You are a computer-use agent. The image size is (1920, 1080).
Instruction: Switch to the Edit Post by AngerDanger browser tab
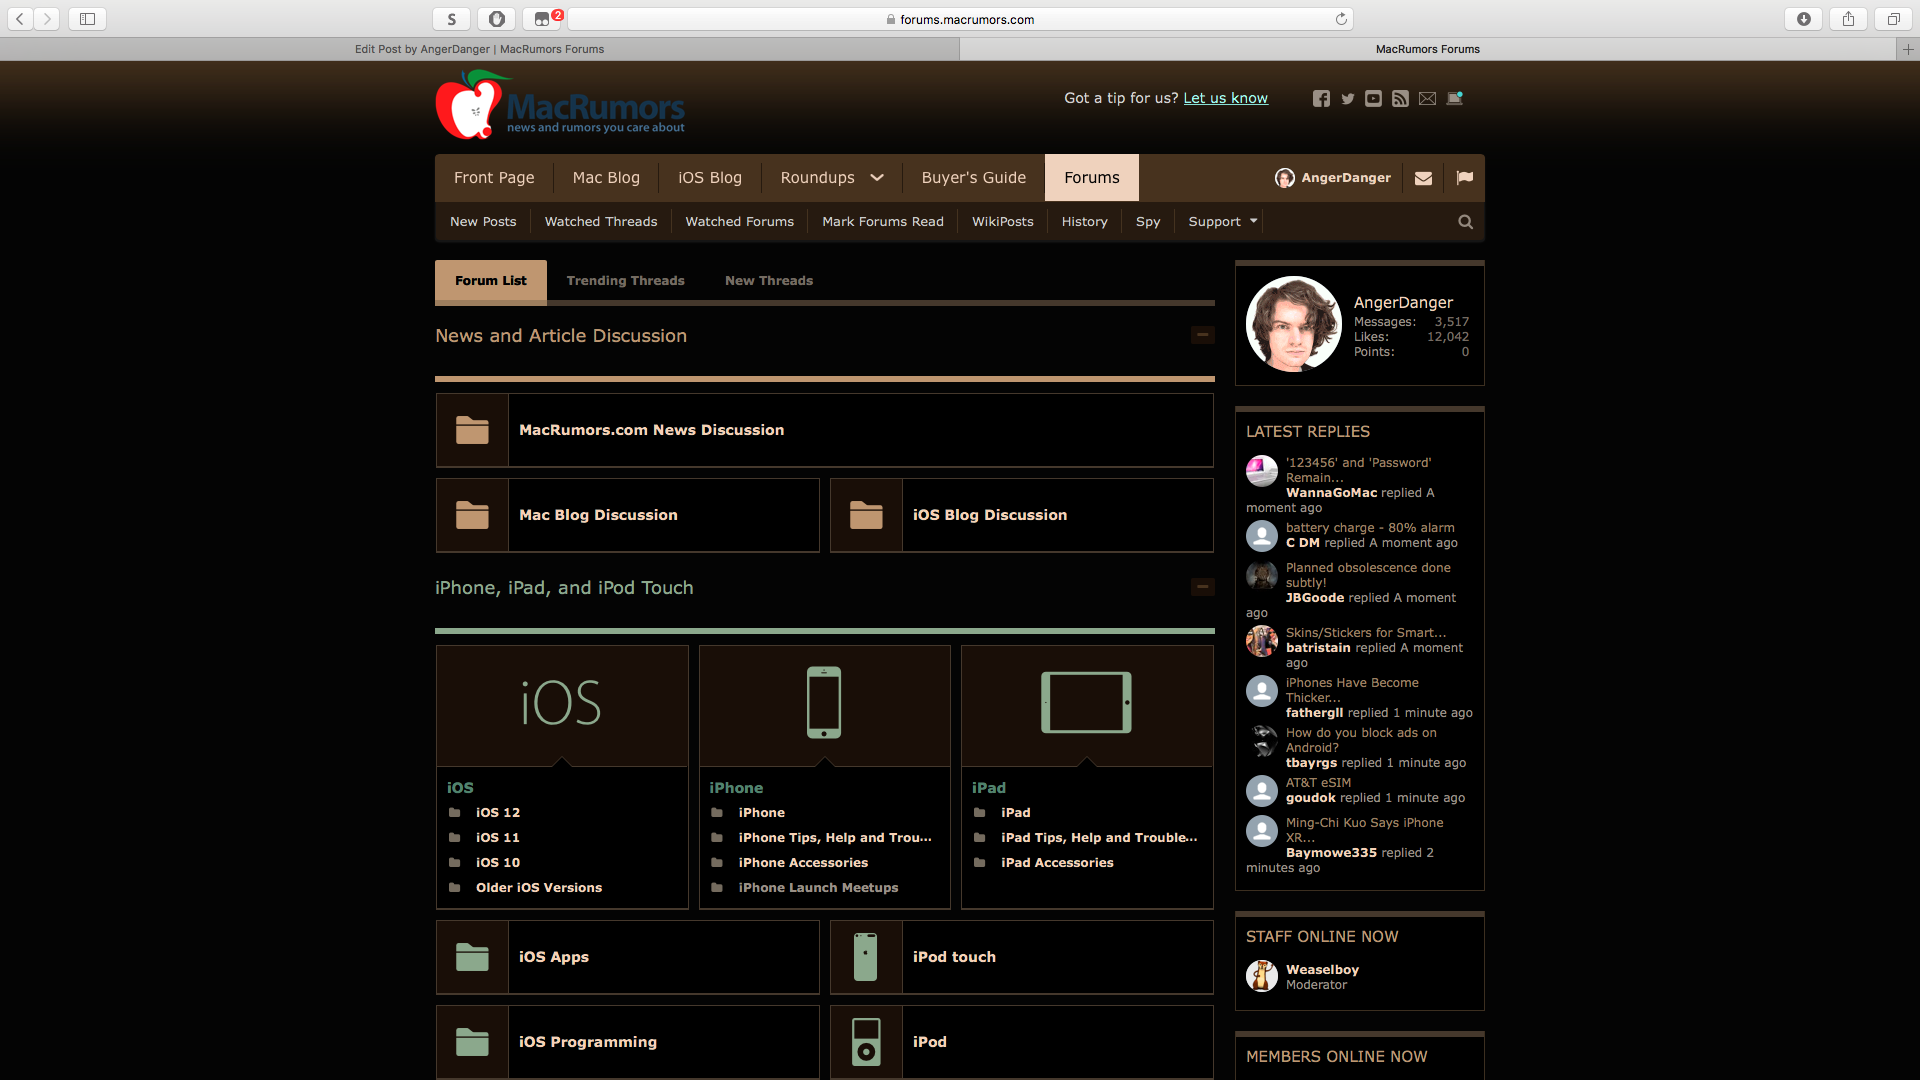(x=479, y=49)
